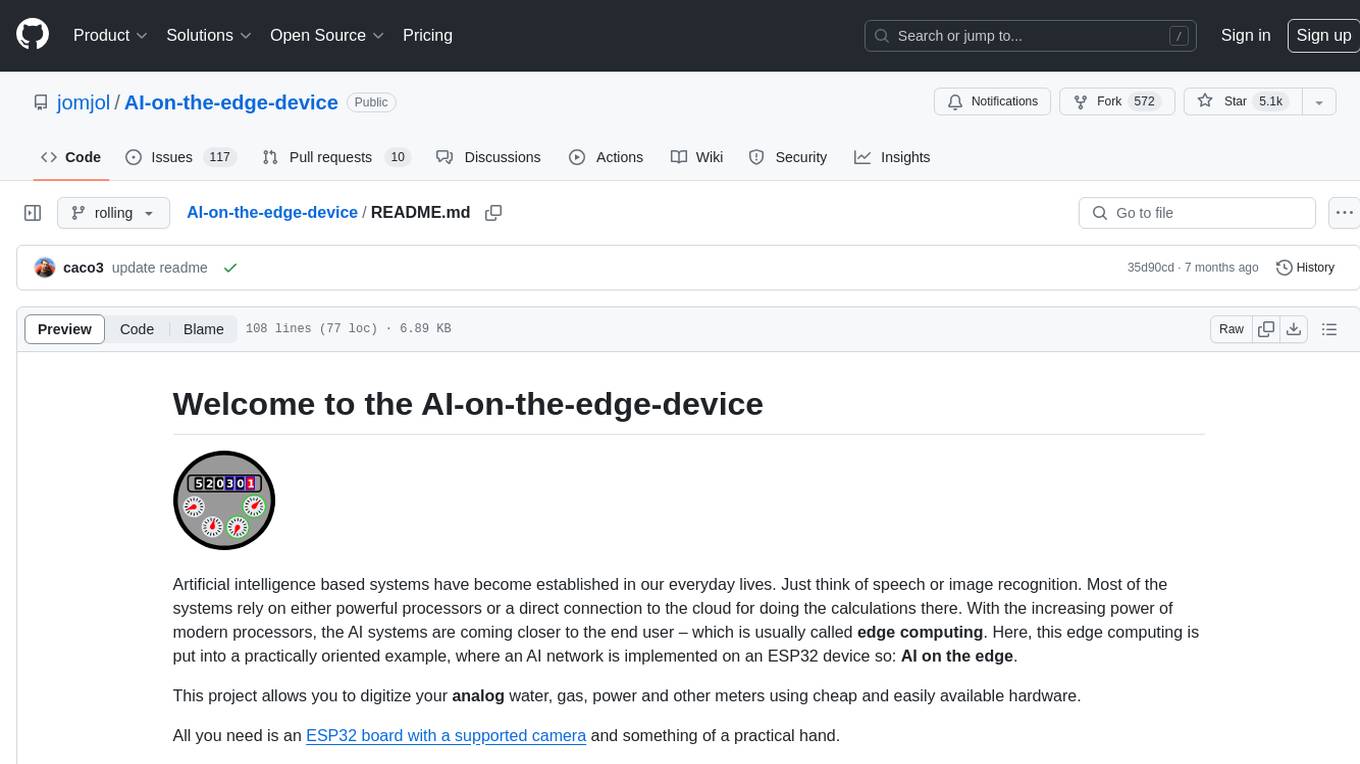
Task: Open AI-on-the-edge-device breadcrumb link
Action: [272, 212]
